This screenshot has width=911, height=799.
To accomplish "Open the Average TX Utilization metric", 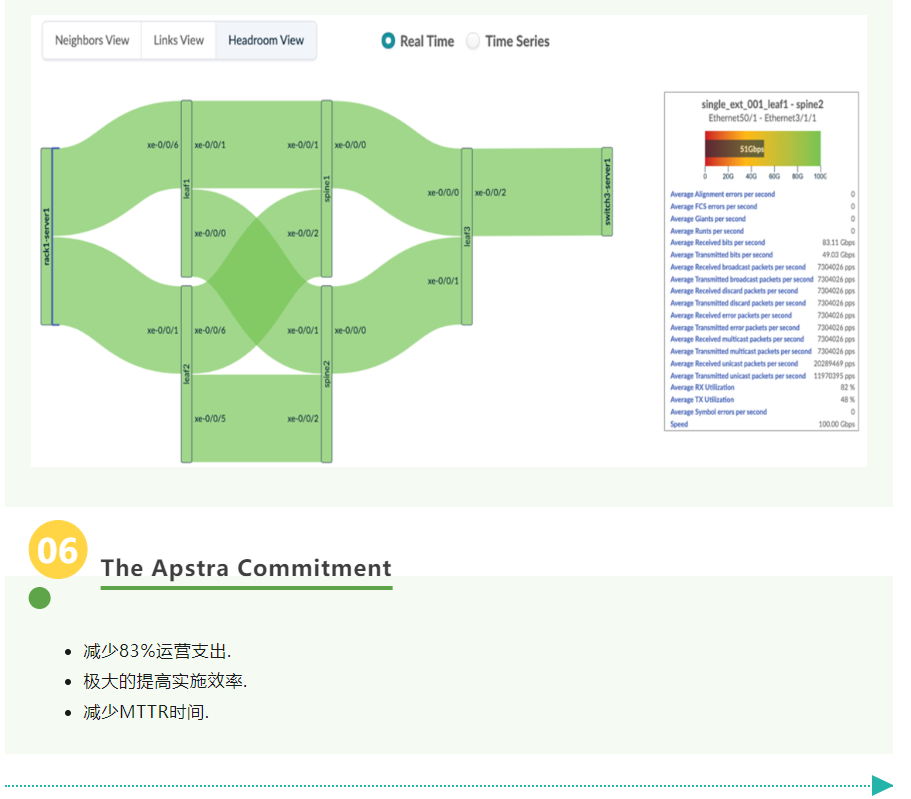I will (x=702, y=399).
